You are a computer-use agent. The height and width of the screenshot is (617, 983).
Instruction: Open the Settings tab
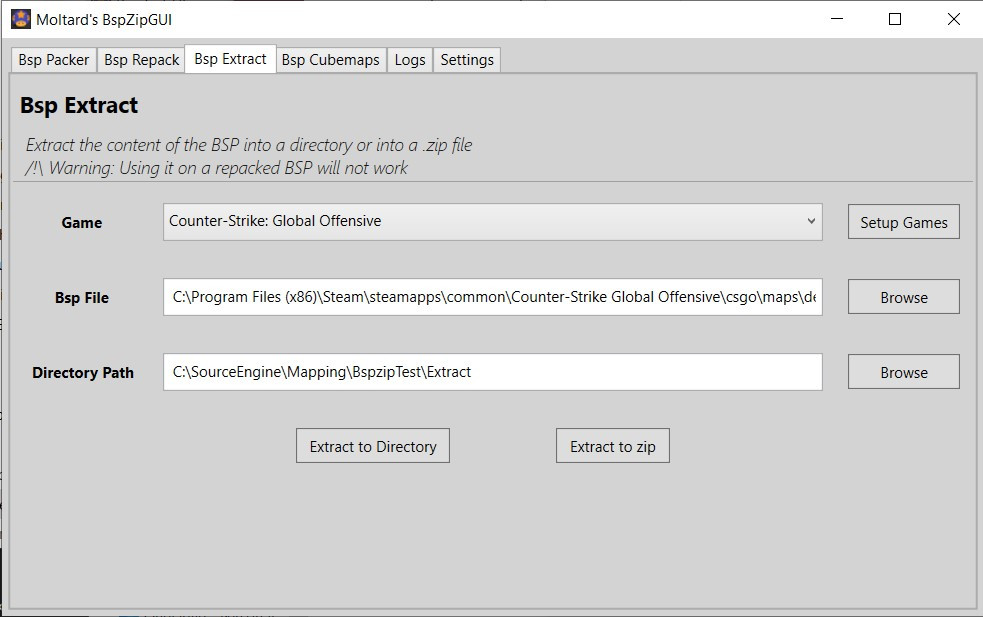click(x=466, y=59)
